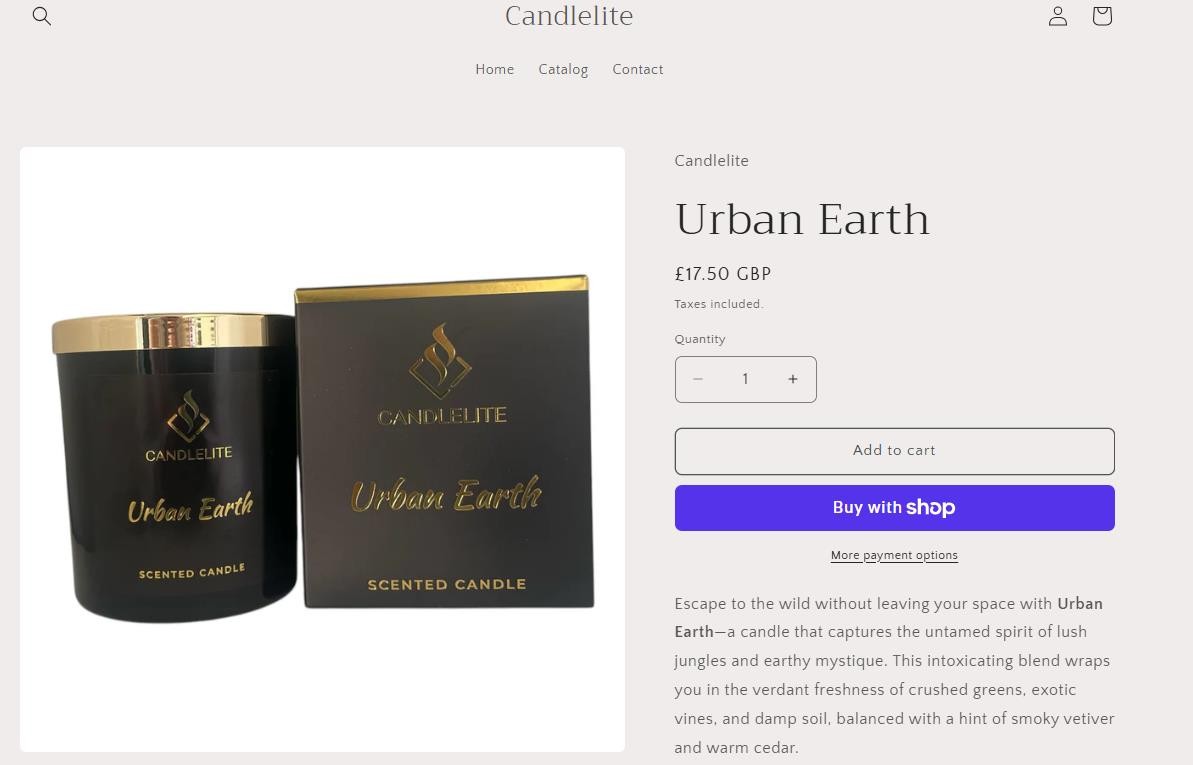1193x765 pixels.
Task: Click the Taxes included note
Action: (x=718, y=304)
